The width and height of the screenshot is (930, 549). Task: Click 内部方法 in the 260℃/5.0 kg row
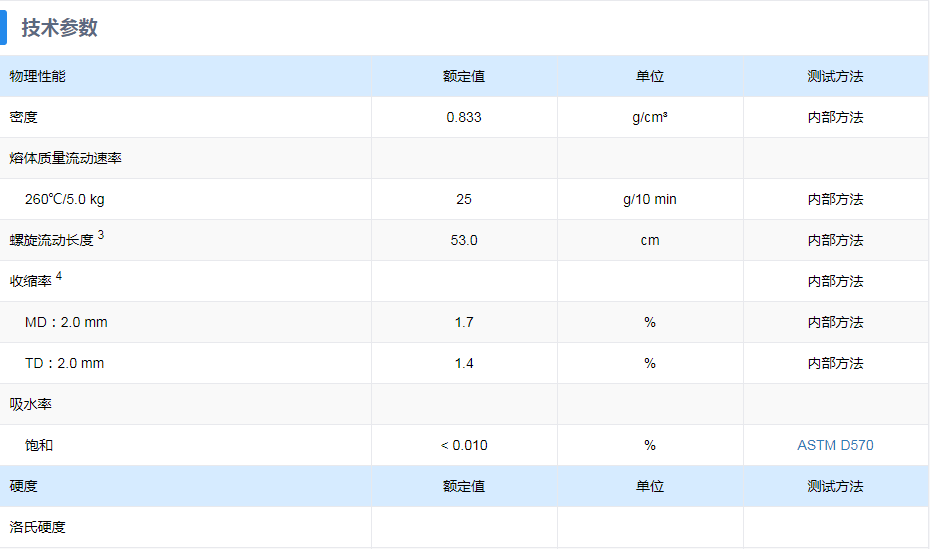pos(835,199)
